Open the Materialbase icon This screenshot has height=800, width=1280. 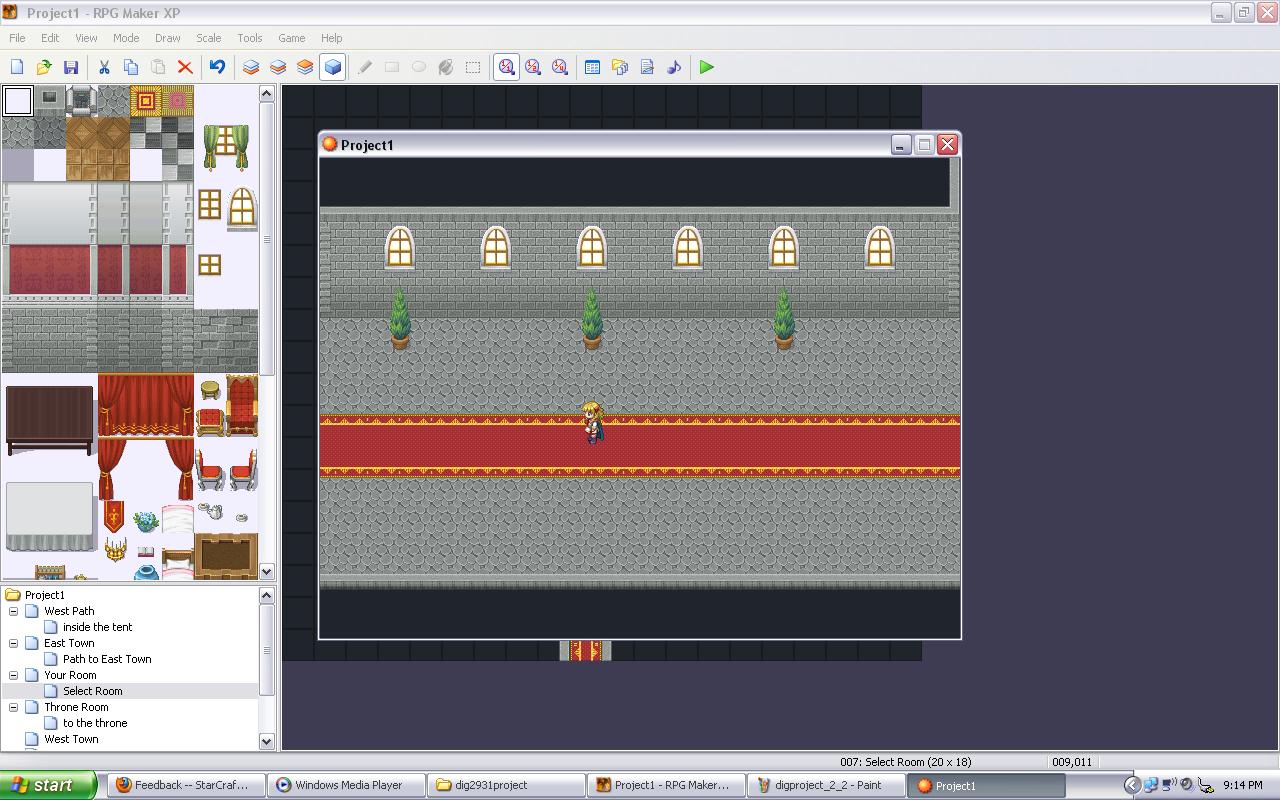620,67
